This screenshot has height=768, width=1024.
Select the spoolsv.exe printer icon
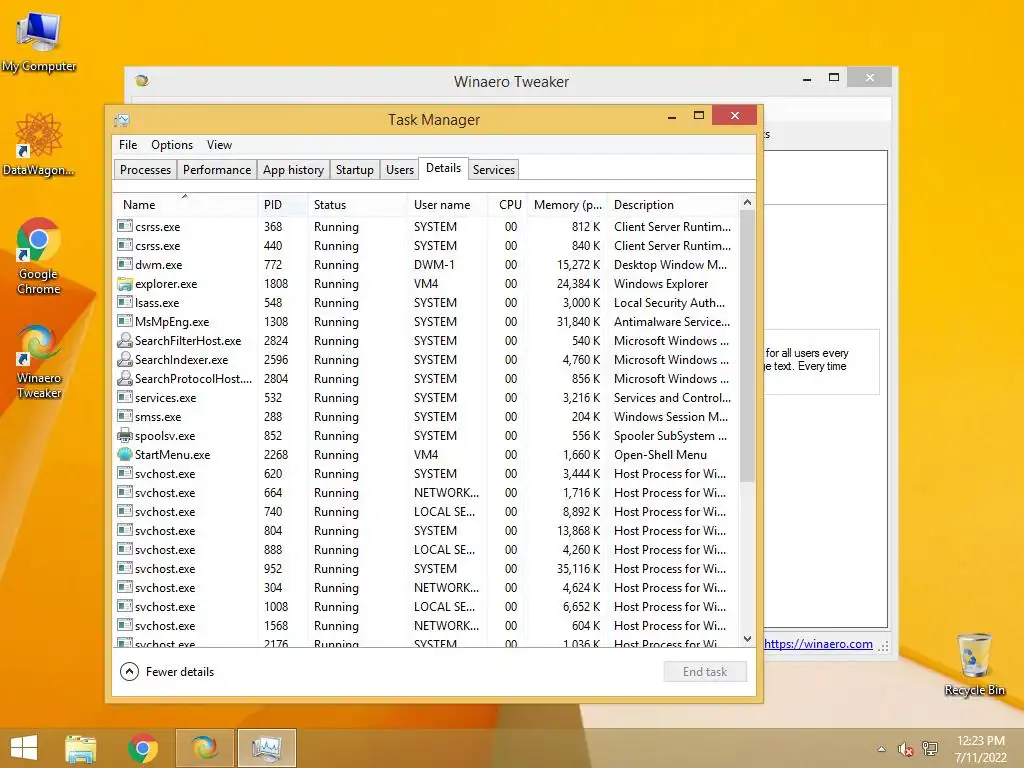(x=125, y=435)
